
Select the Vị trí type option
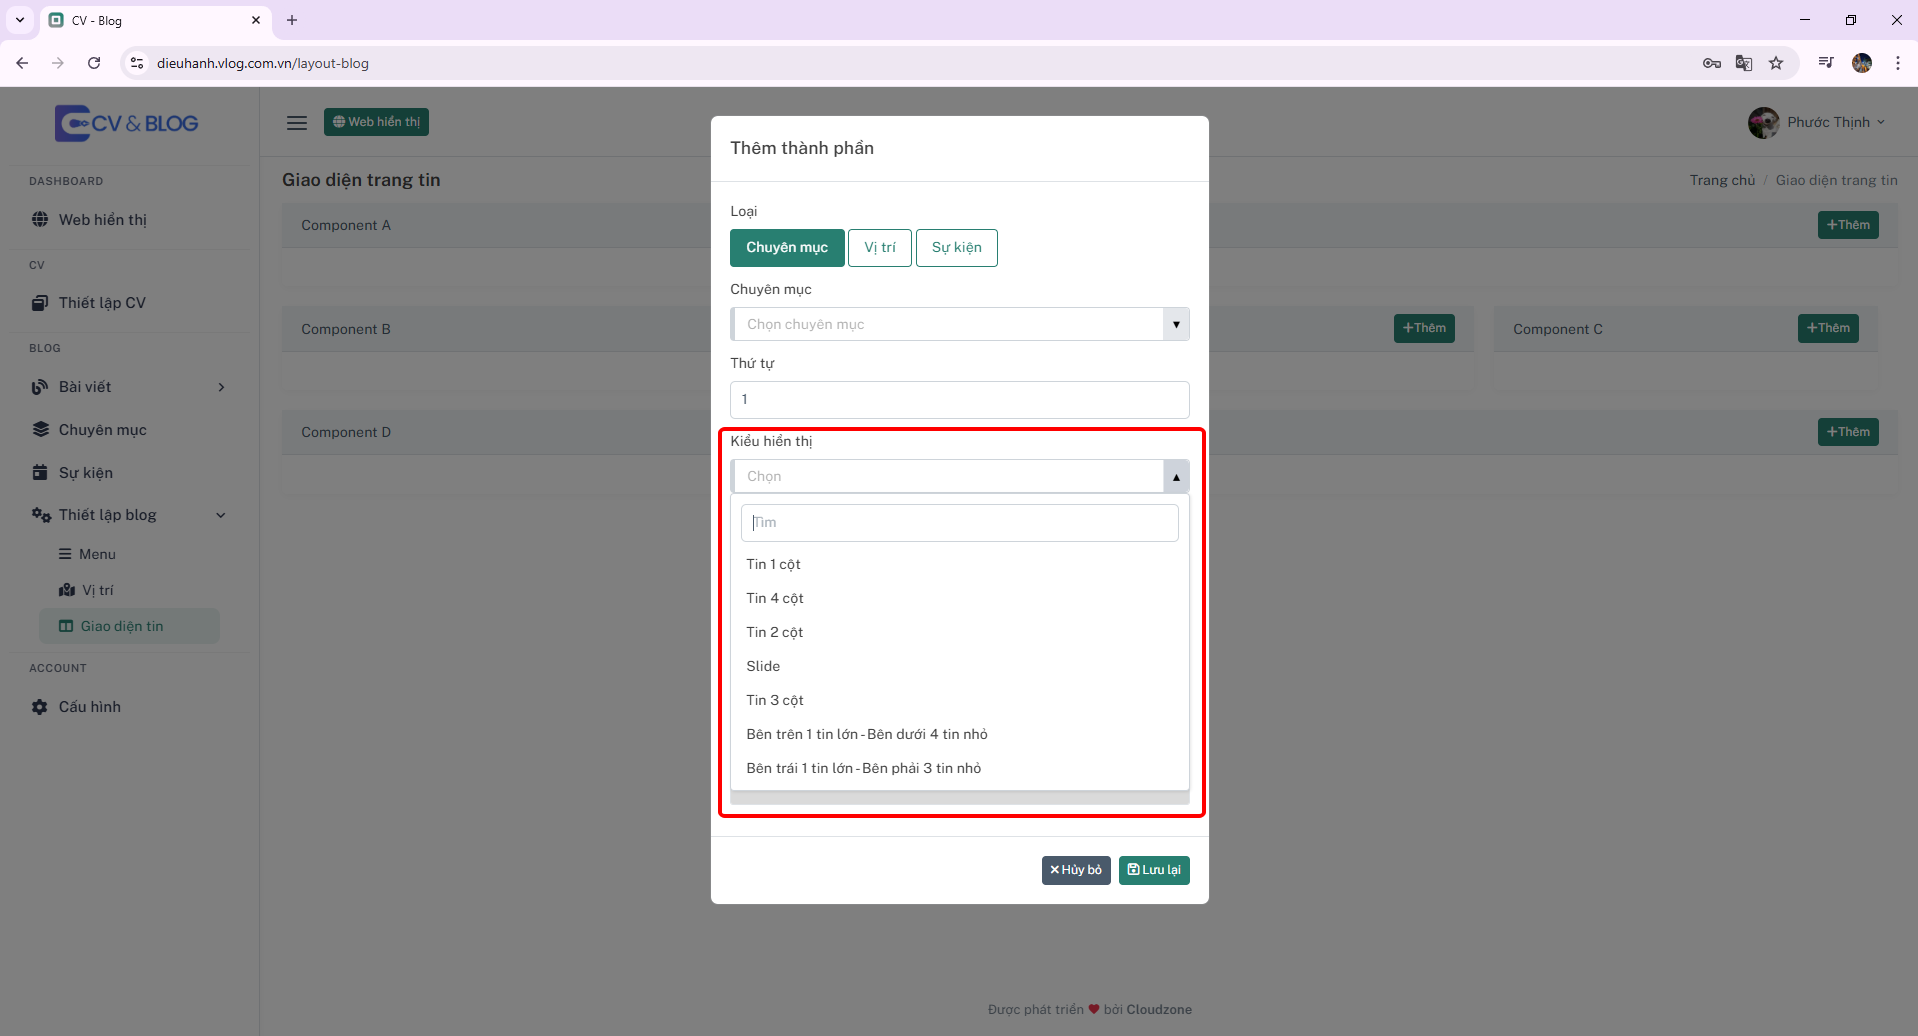coord(880,248)
